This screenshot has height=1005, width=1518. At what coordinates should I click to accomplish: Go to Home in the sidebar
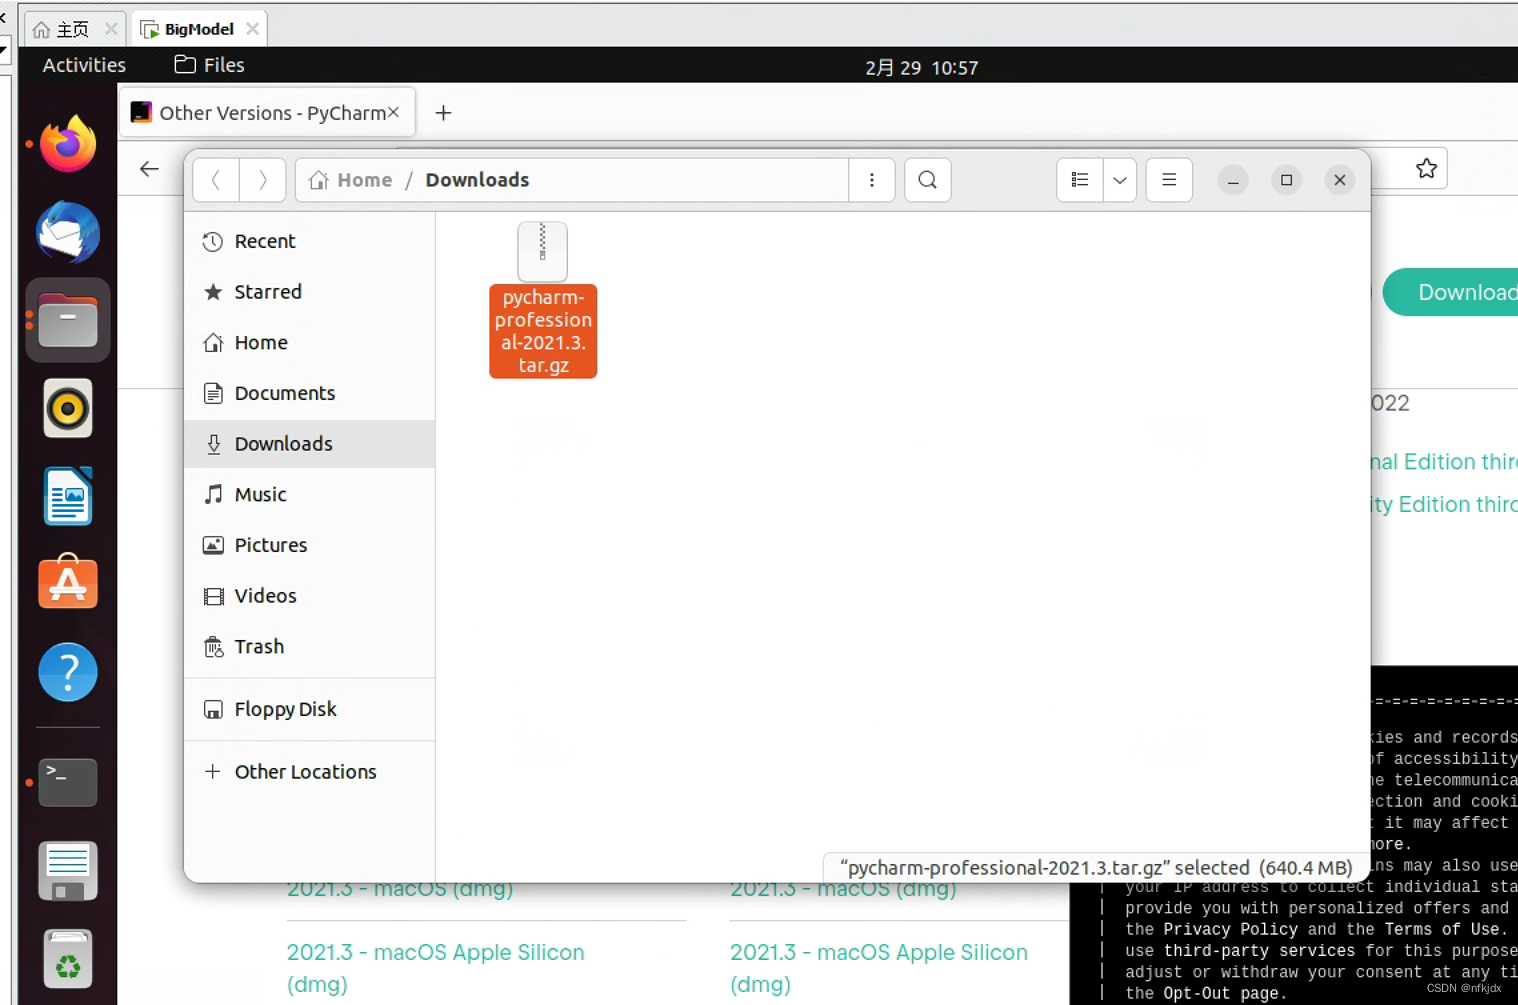click(310, 343)
